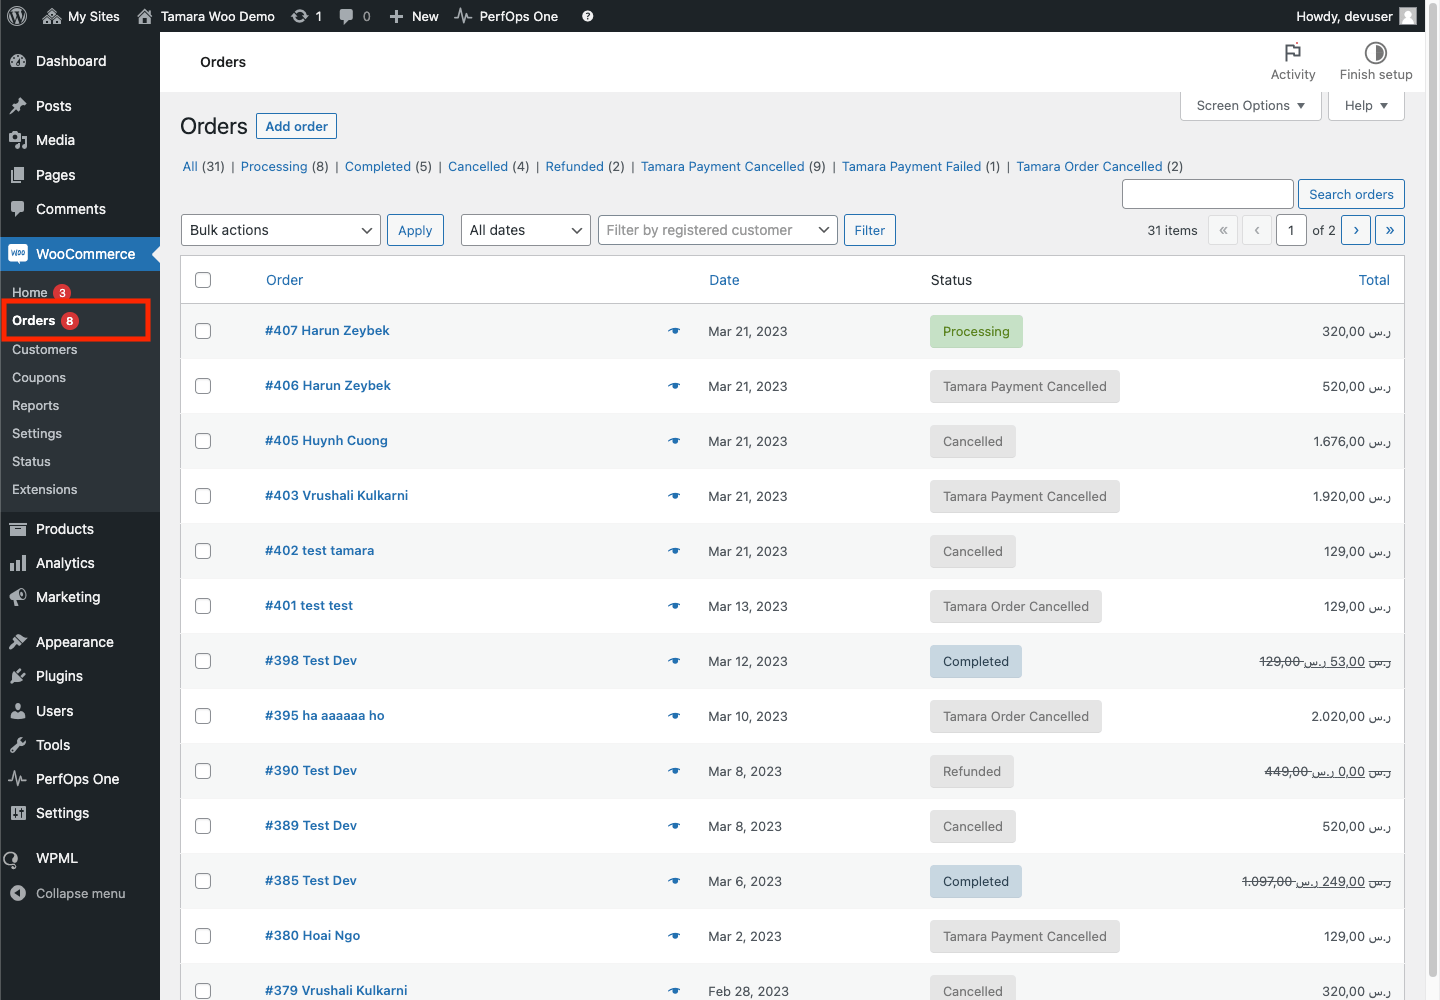
Task: Jump to the last orders page
Action: point(1390,230)
